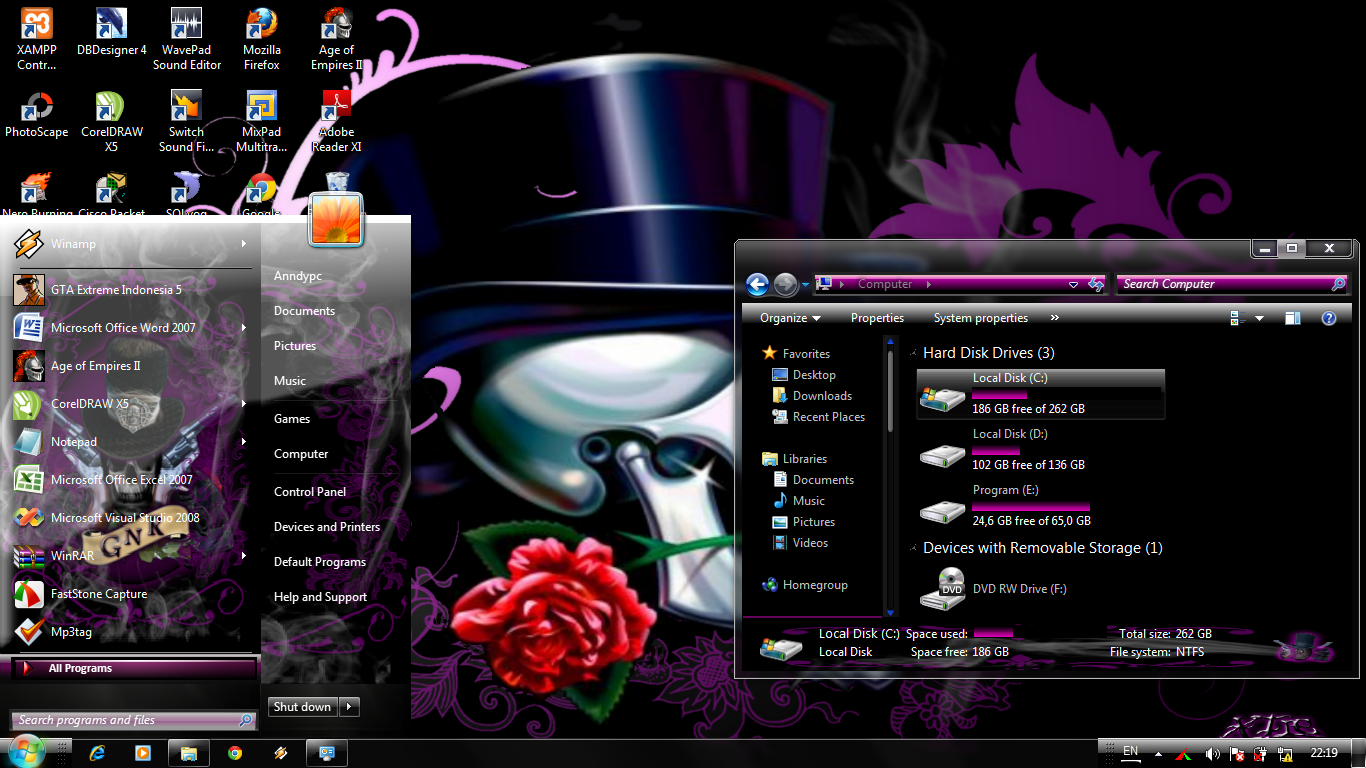Open the view options dropdown arrow

point(1259,318)
